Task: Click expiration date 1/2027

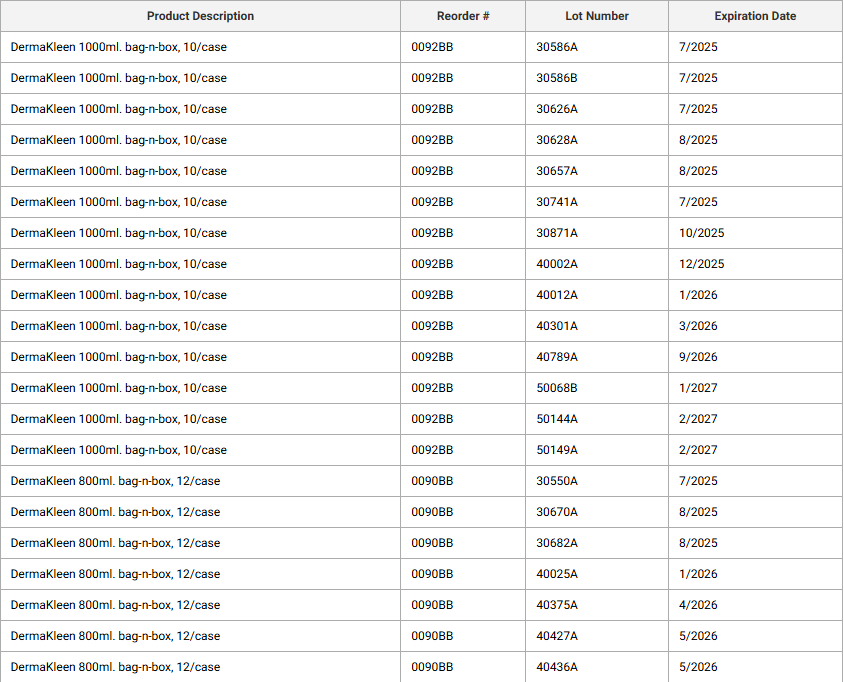Action: 698,388
